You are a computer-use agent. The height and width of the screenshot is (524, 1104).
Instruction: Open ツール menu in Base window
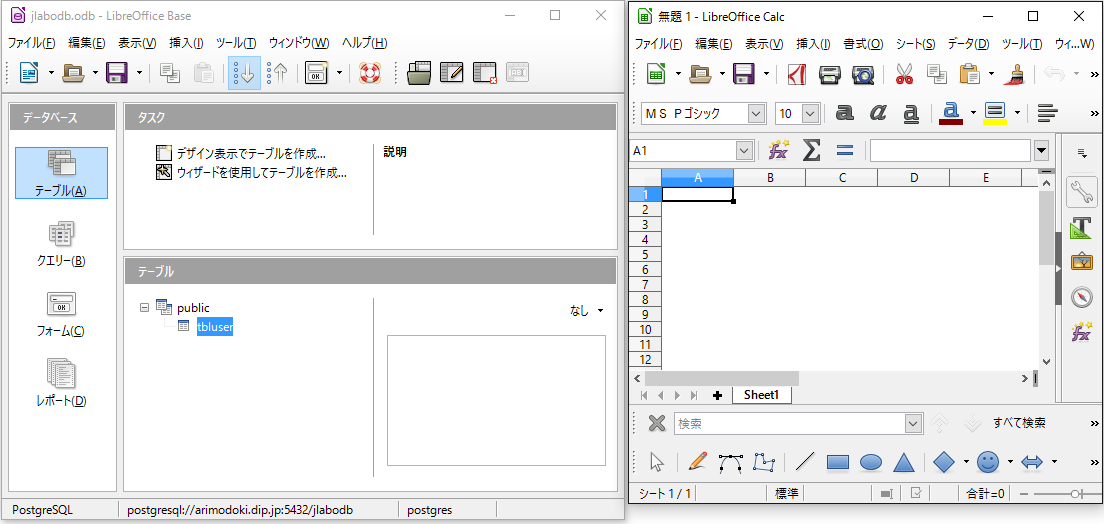coord(236,42)
